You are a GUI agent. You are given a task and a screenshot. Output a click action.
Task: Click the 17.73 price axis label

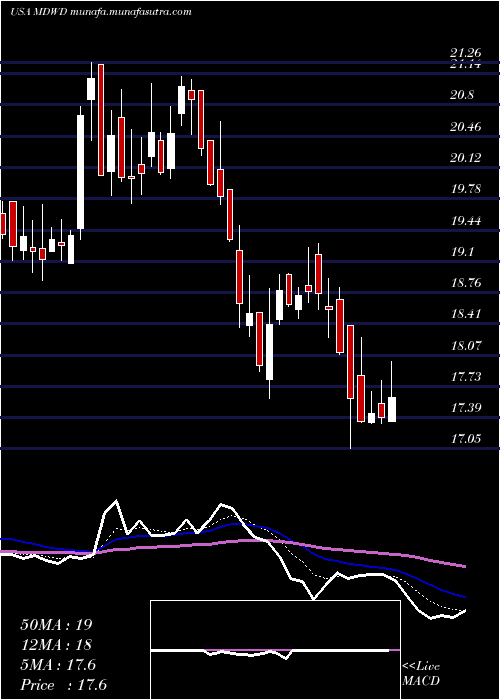pos(466,377)
